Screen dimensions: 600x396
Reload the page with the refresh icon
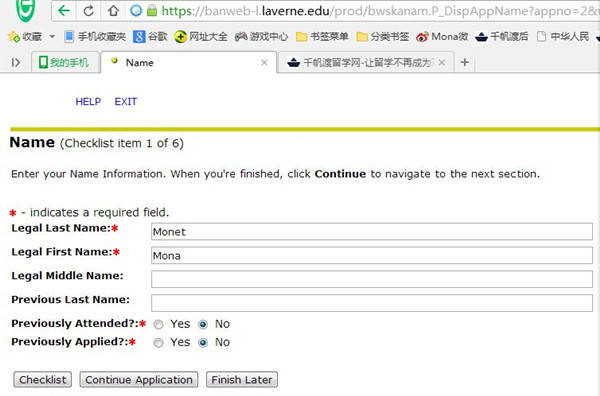[89, 11]
